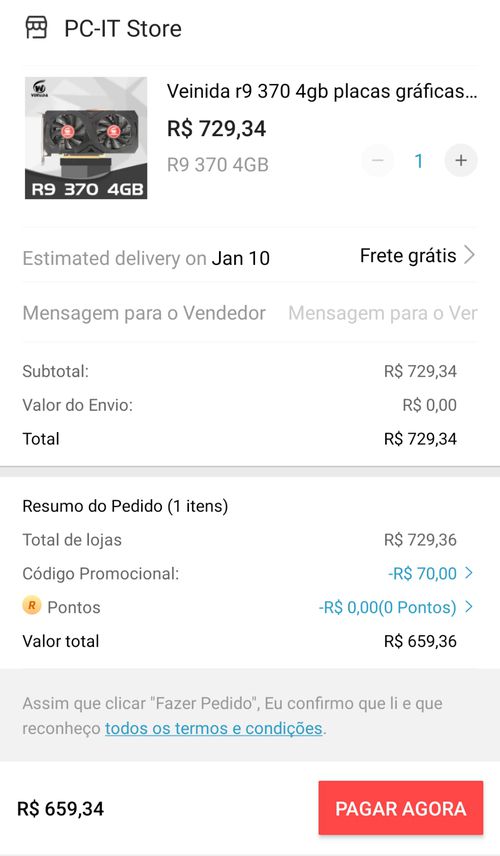Tap the PAGAR AGORA button
The width and height of the screenshot is (500, 856).
pyautogui.click(x=401, y=808)
